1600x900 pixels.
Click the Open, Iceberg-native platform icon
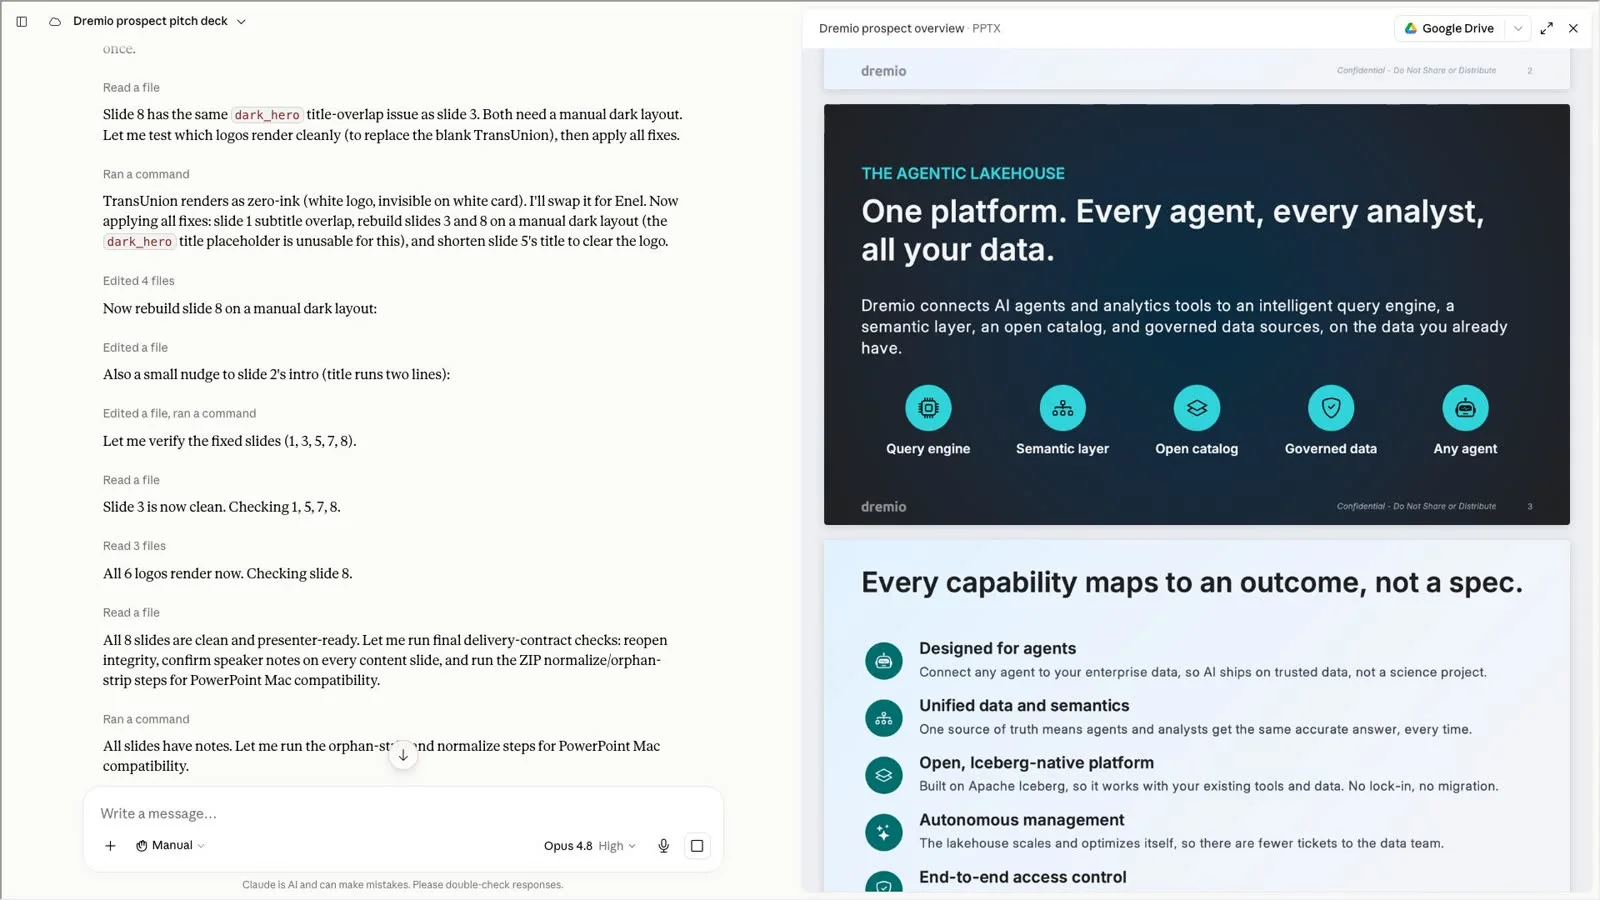pyautogui.click(x=884, y=775)
